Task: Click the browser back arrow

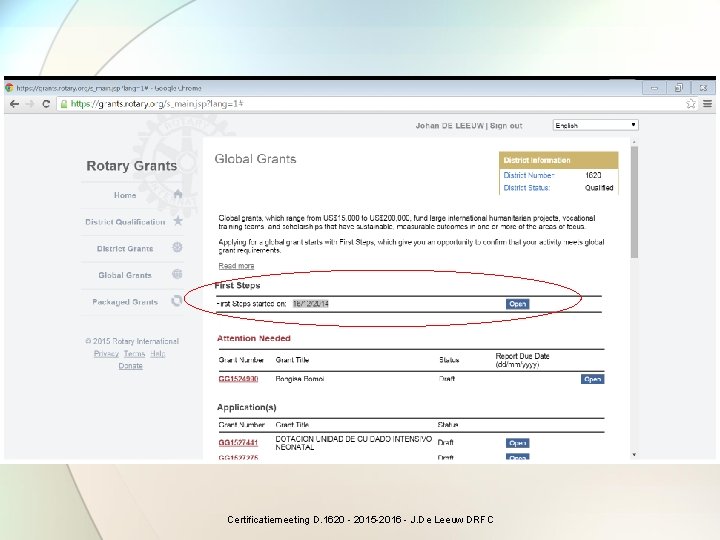Action: tap(14, 104)
